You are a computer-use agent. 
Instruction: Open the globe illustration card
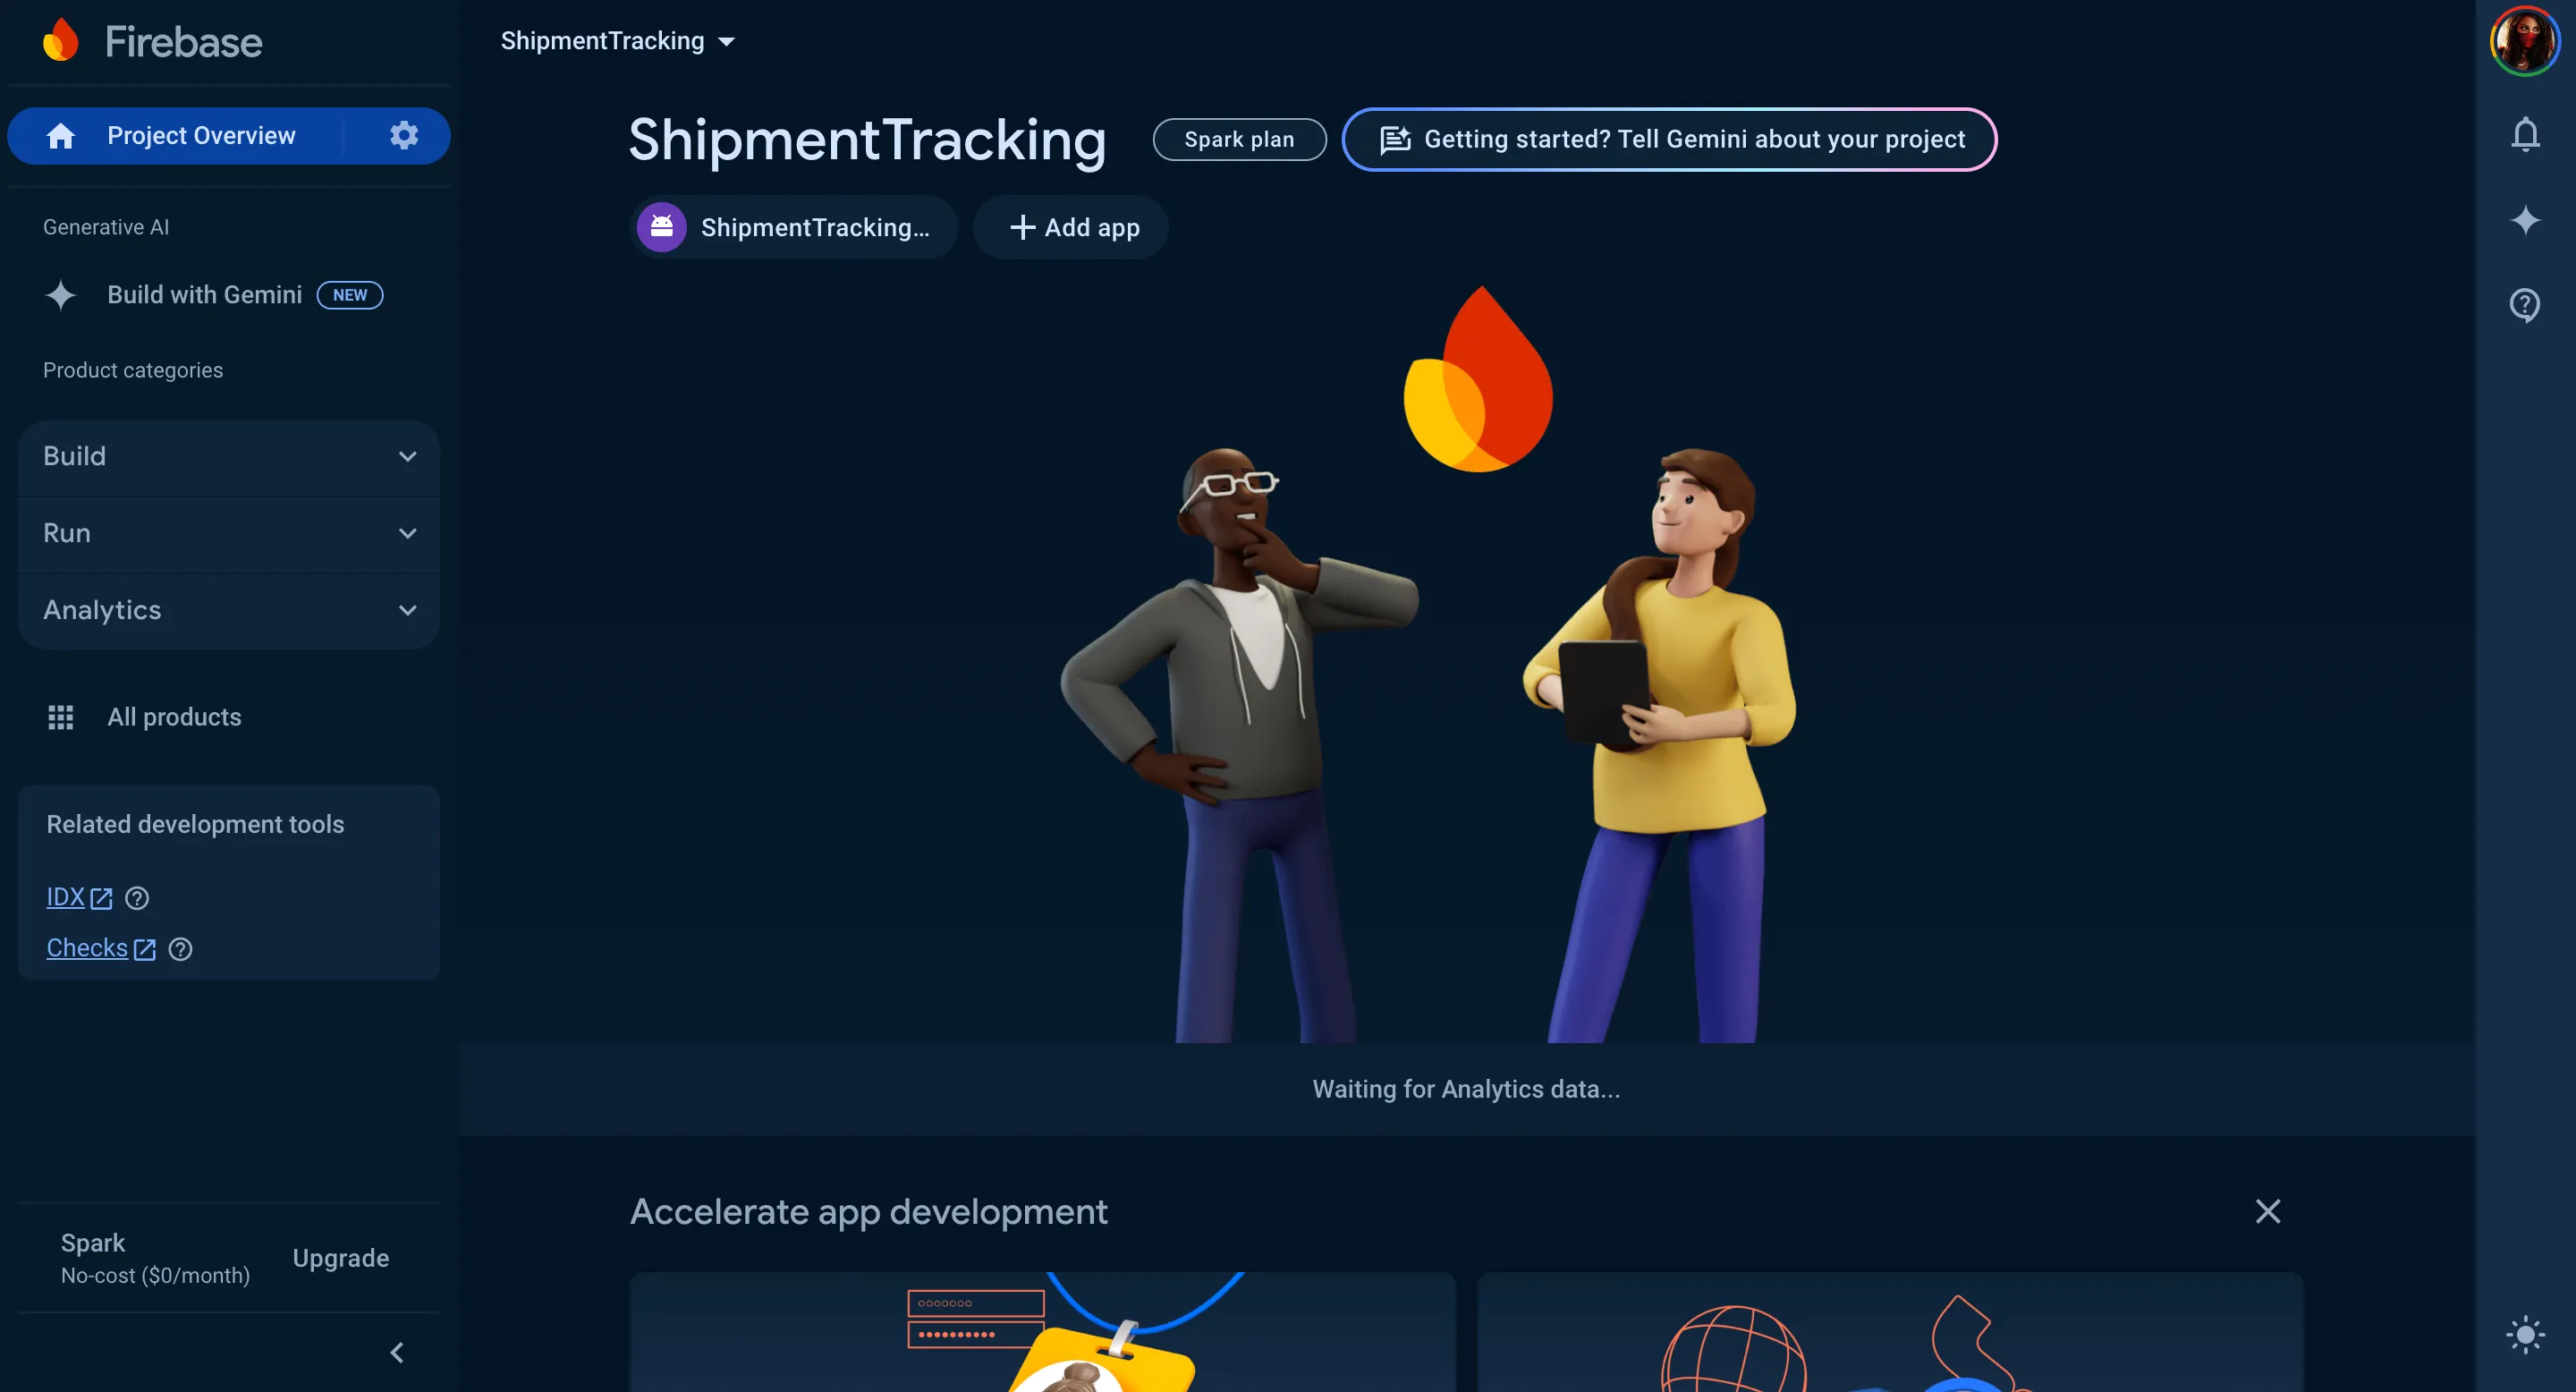click(1890, 1332)
